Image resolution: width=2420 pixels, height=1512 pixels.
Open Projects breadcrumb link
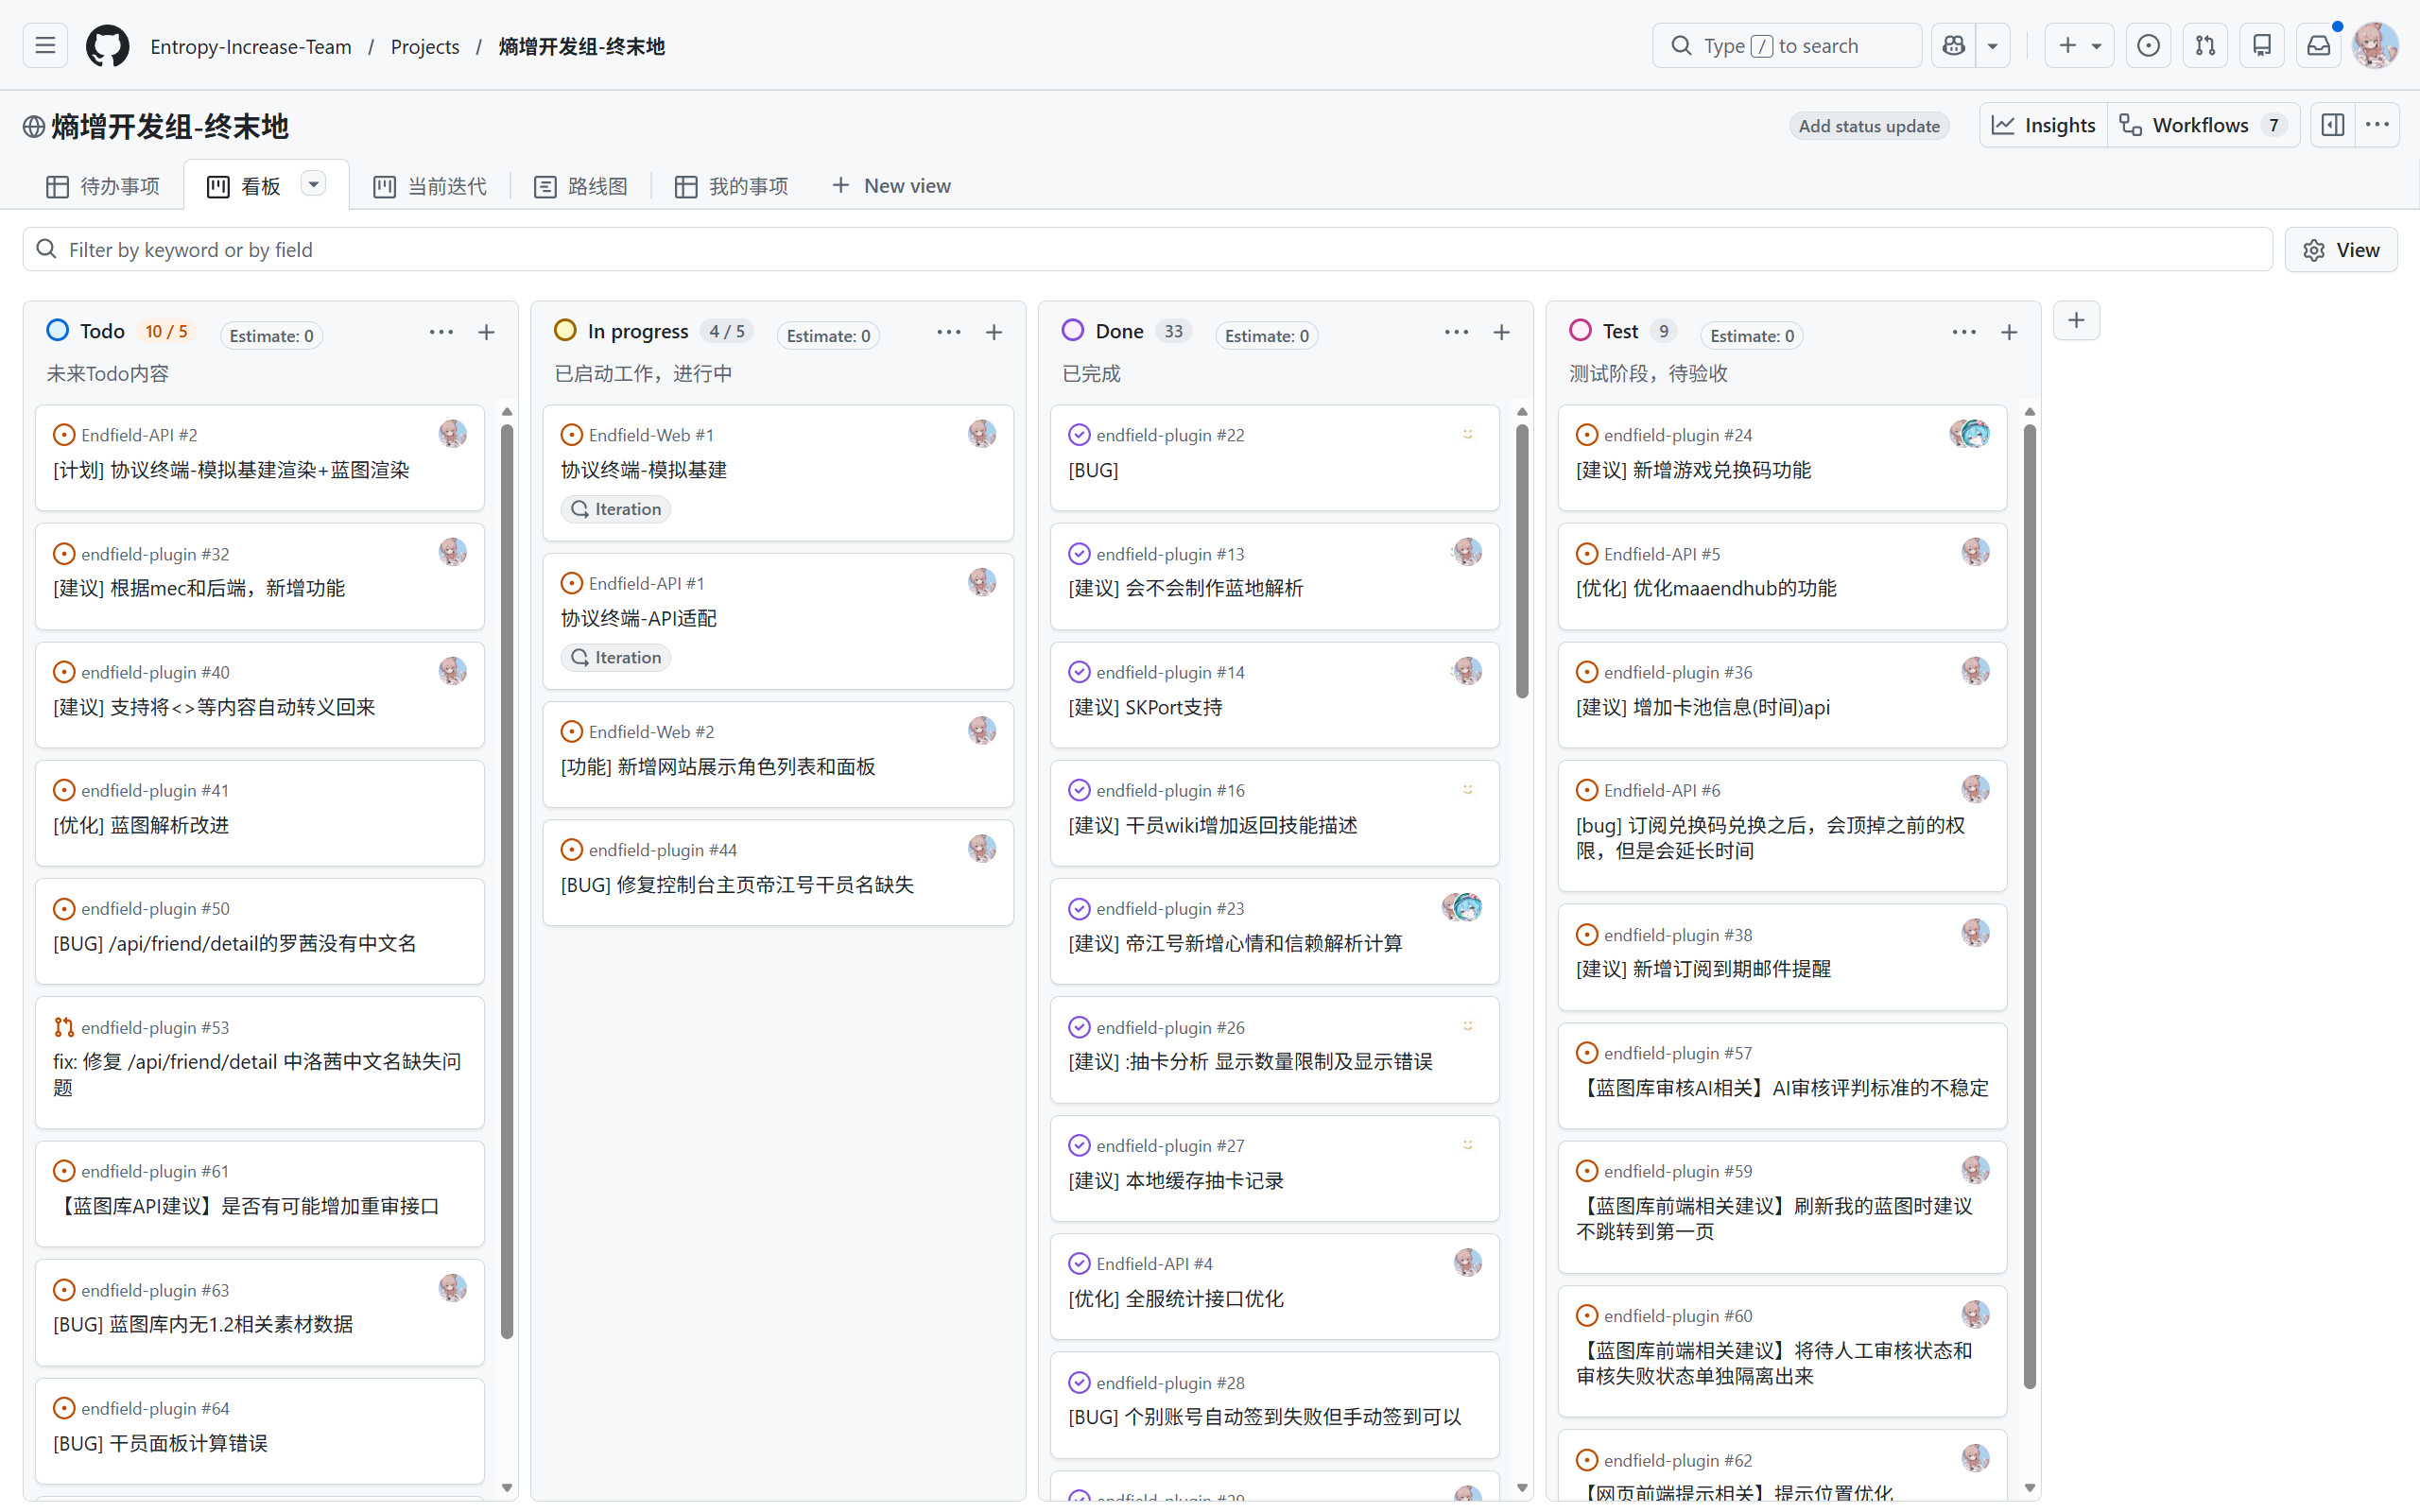tap(425, 46)
